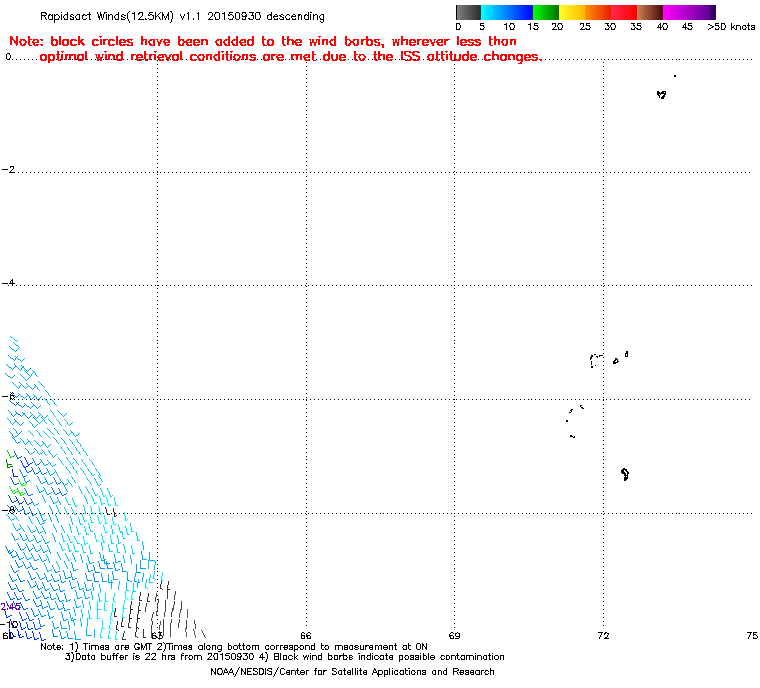The image size is (760, 688).
Task: Click the longitude label '72'
Action: (603, 635)
